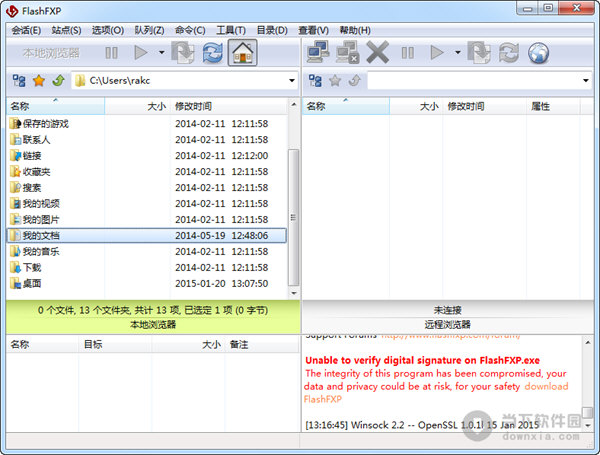The width and height of the screenshot is (600, 455).
Task: Open the remote pane transfer dropdown arrow
Action: 458,52
